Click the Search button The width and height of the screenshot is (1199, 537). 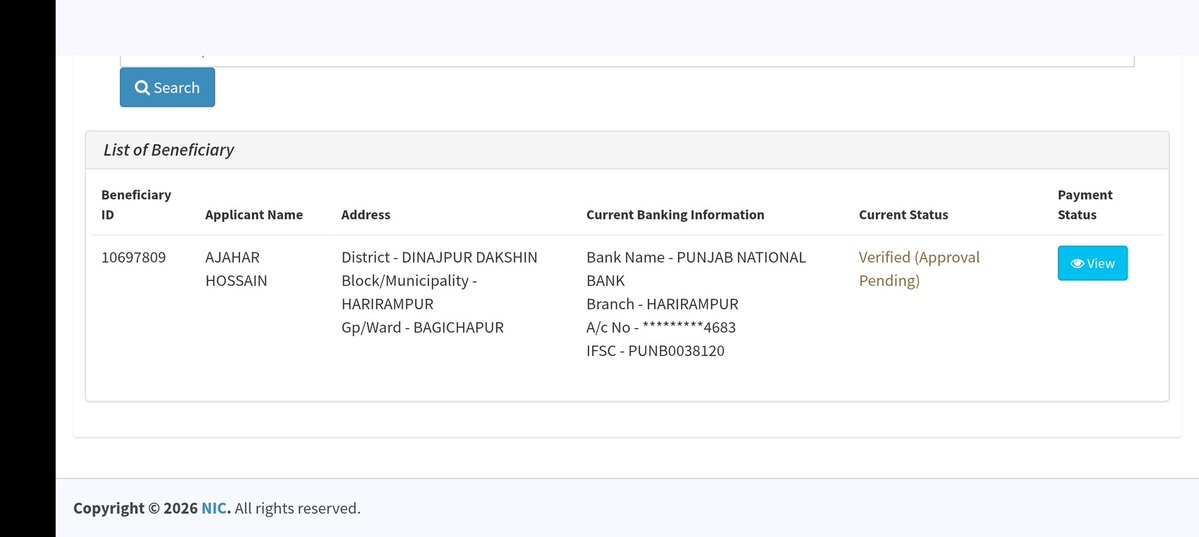tap(167, 87)
